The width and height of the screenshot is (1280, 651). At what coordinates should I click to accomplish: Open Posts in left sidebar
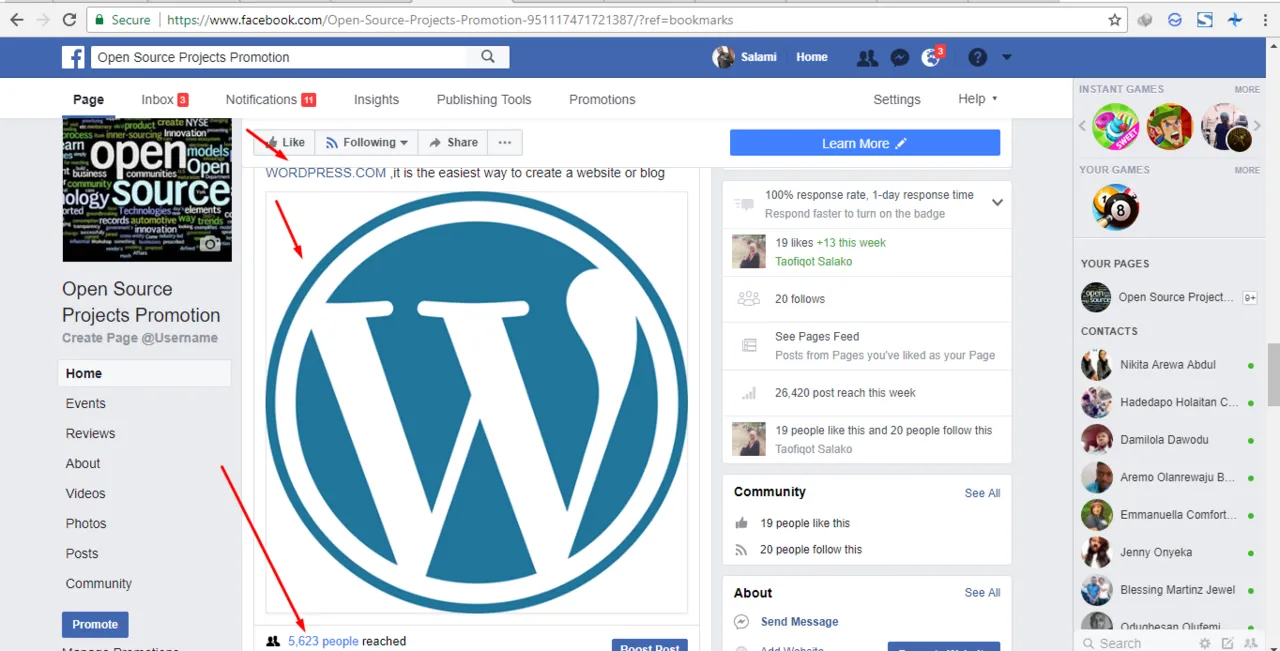click(82, 553)
